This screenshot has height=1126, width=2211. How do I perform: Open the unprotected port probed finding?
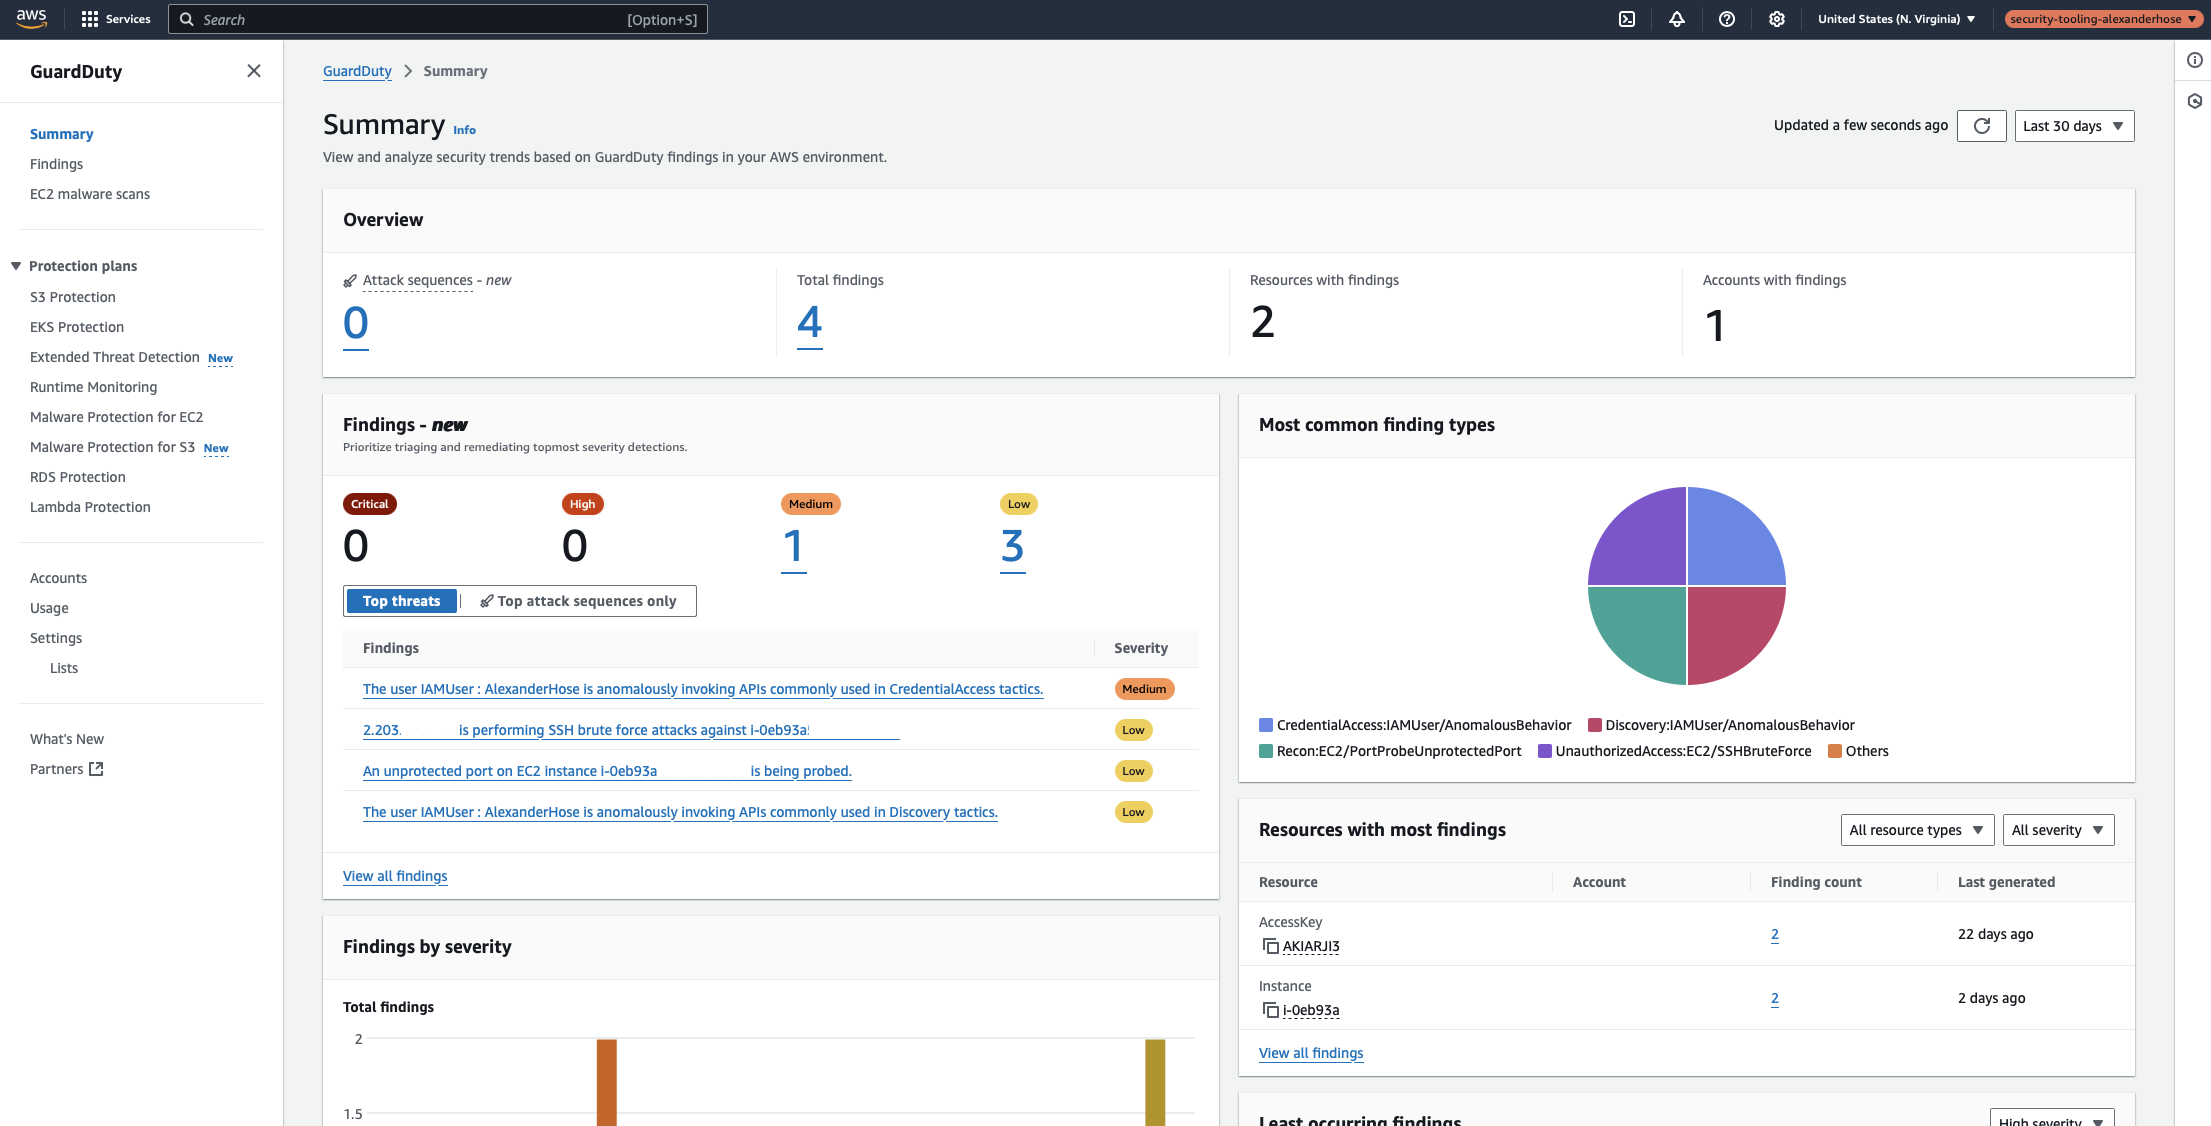coord(607,771)
